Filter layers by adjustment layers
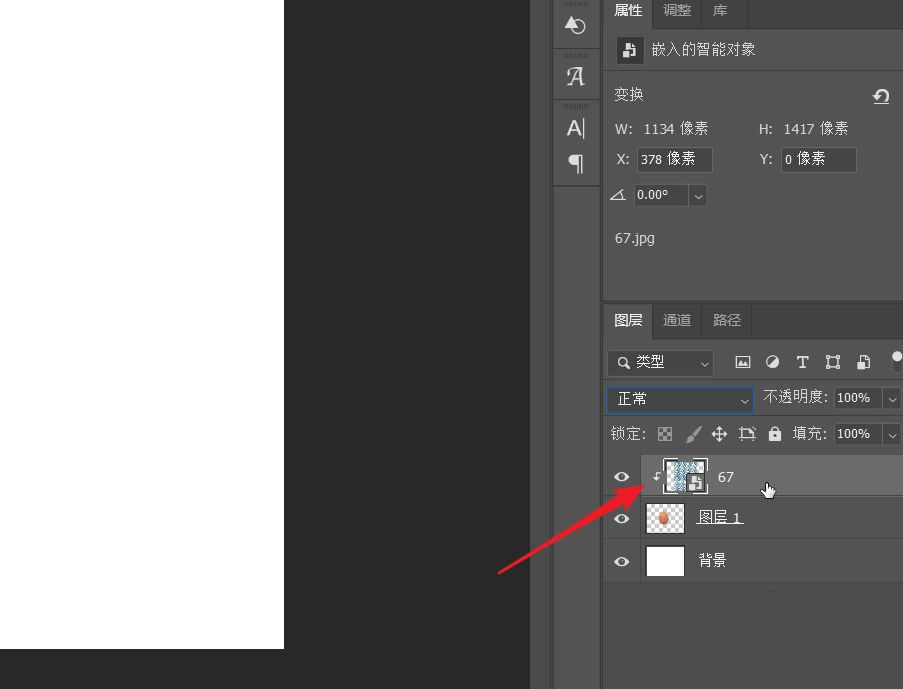The image size is (903, 689). click(x=772, y=362)
